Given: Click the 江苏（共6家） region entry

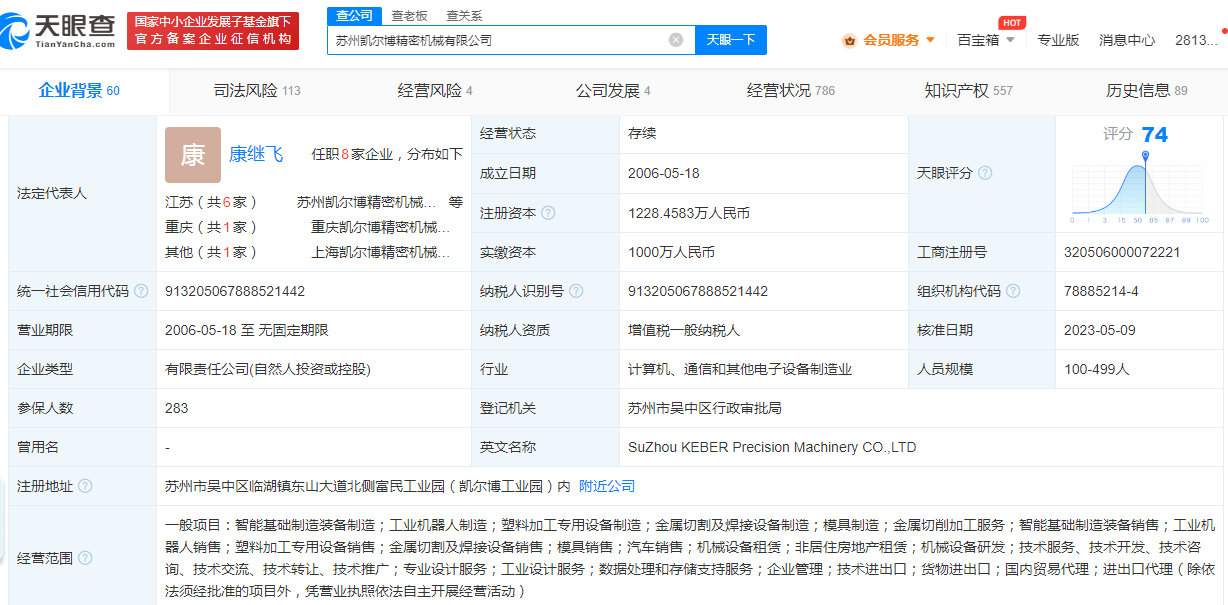Looking at the screenshot, I should (x=212, y=202).
